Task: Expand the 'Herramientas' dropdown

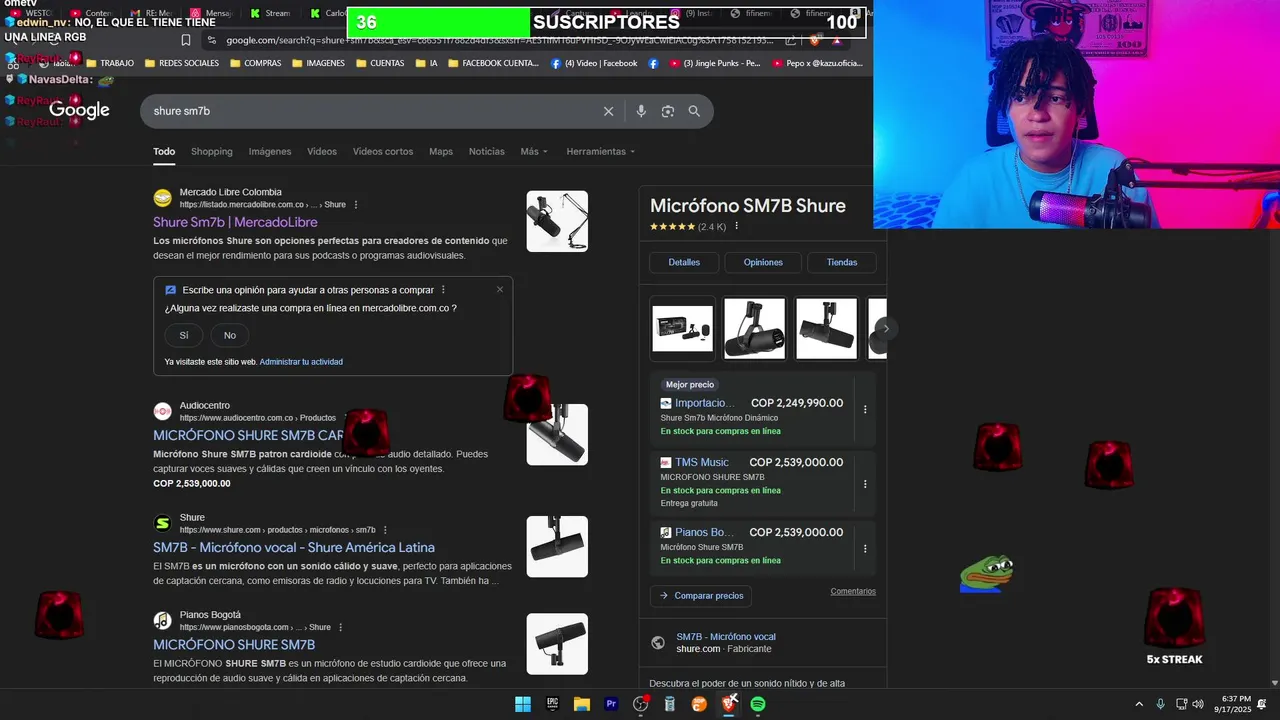Action: pyautogui.click(x=600, y=152)
